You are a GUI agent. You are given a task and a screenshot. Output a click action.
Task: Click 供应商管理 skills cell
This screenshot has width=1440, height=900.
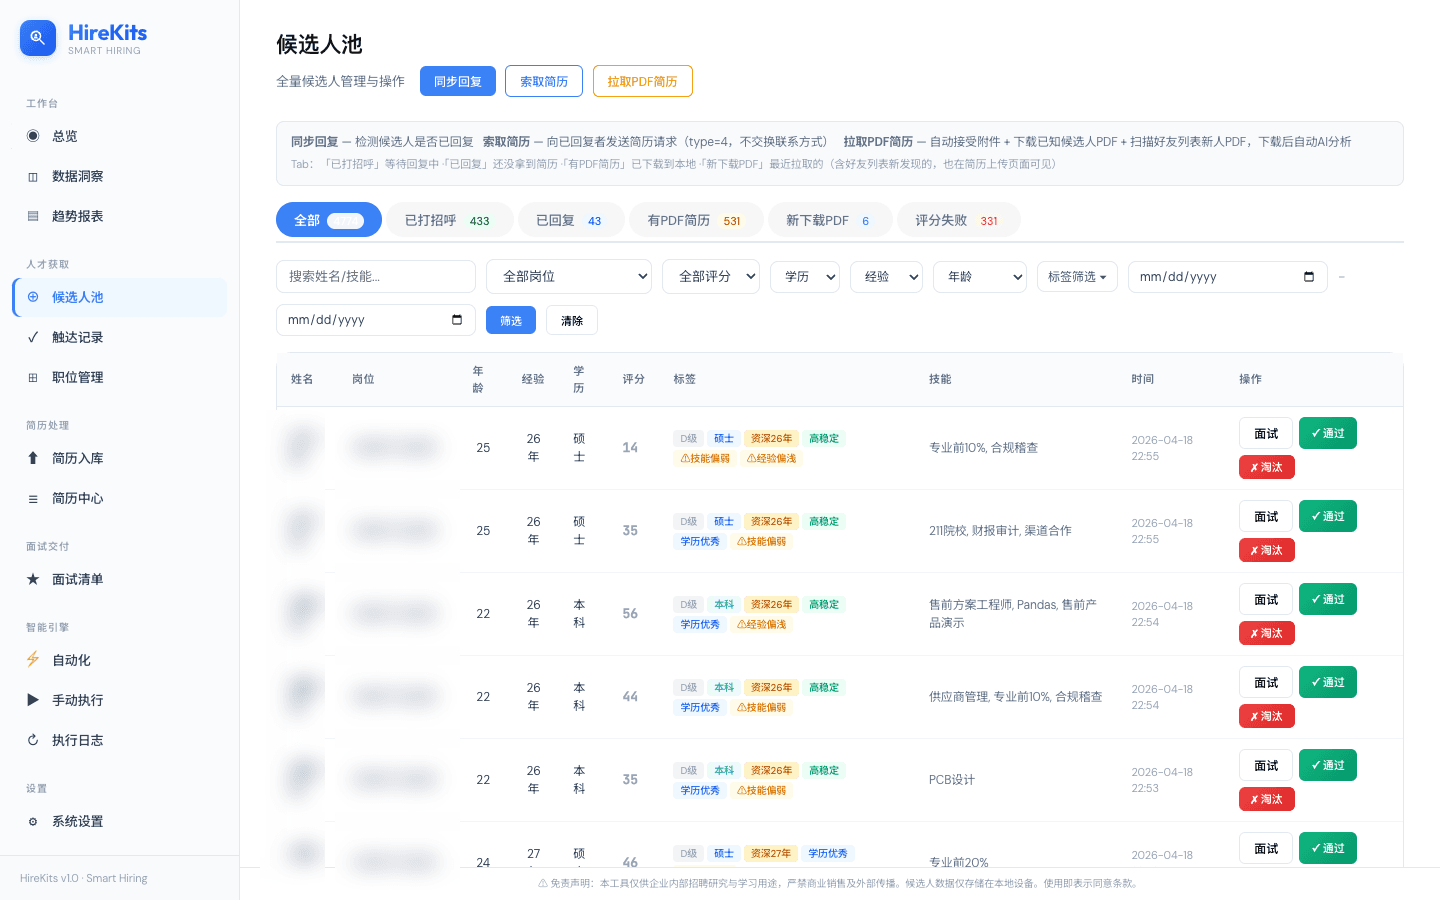coord(1016,696)
